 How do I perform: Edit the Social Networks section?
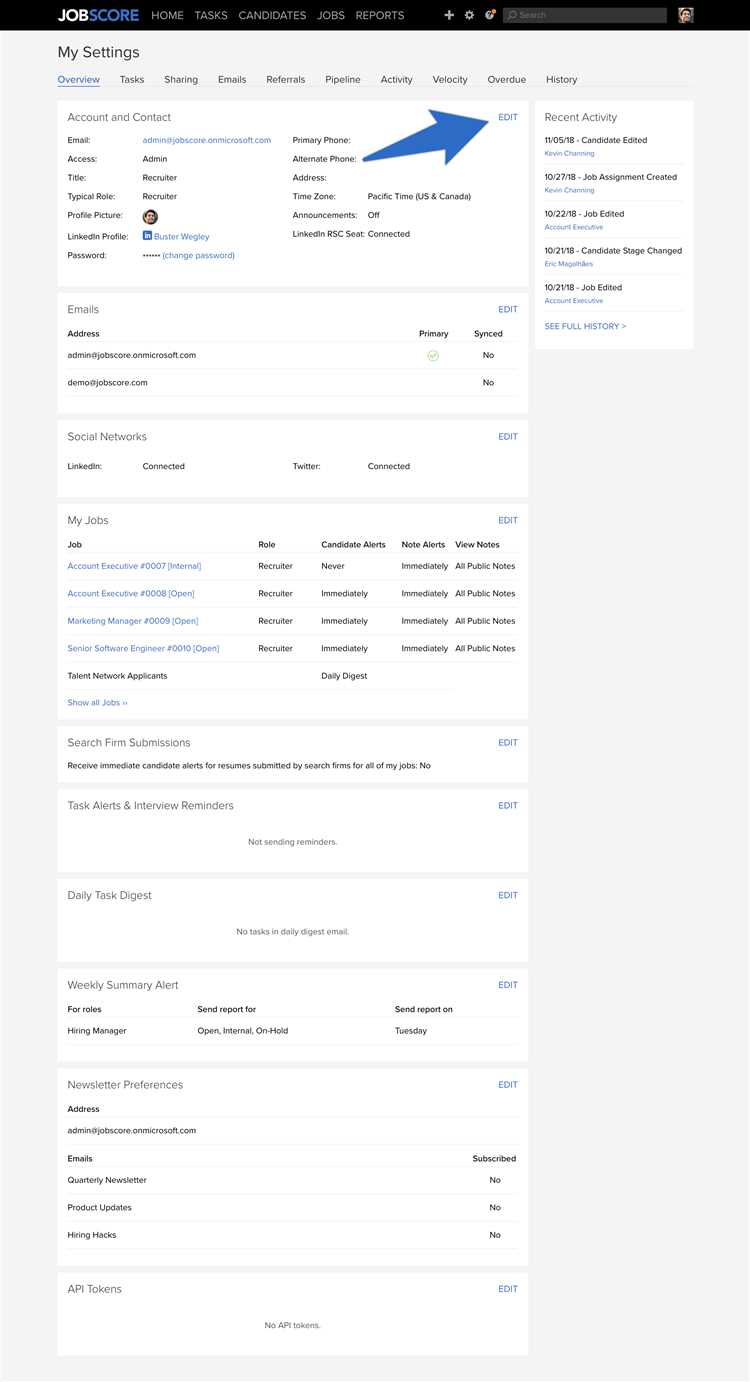[x=508, y=436]
